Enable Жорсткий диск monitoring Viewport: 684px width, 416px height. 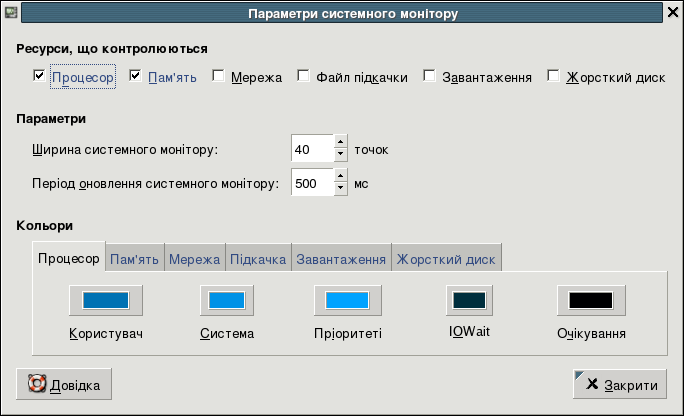[x=553, y=76]
